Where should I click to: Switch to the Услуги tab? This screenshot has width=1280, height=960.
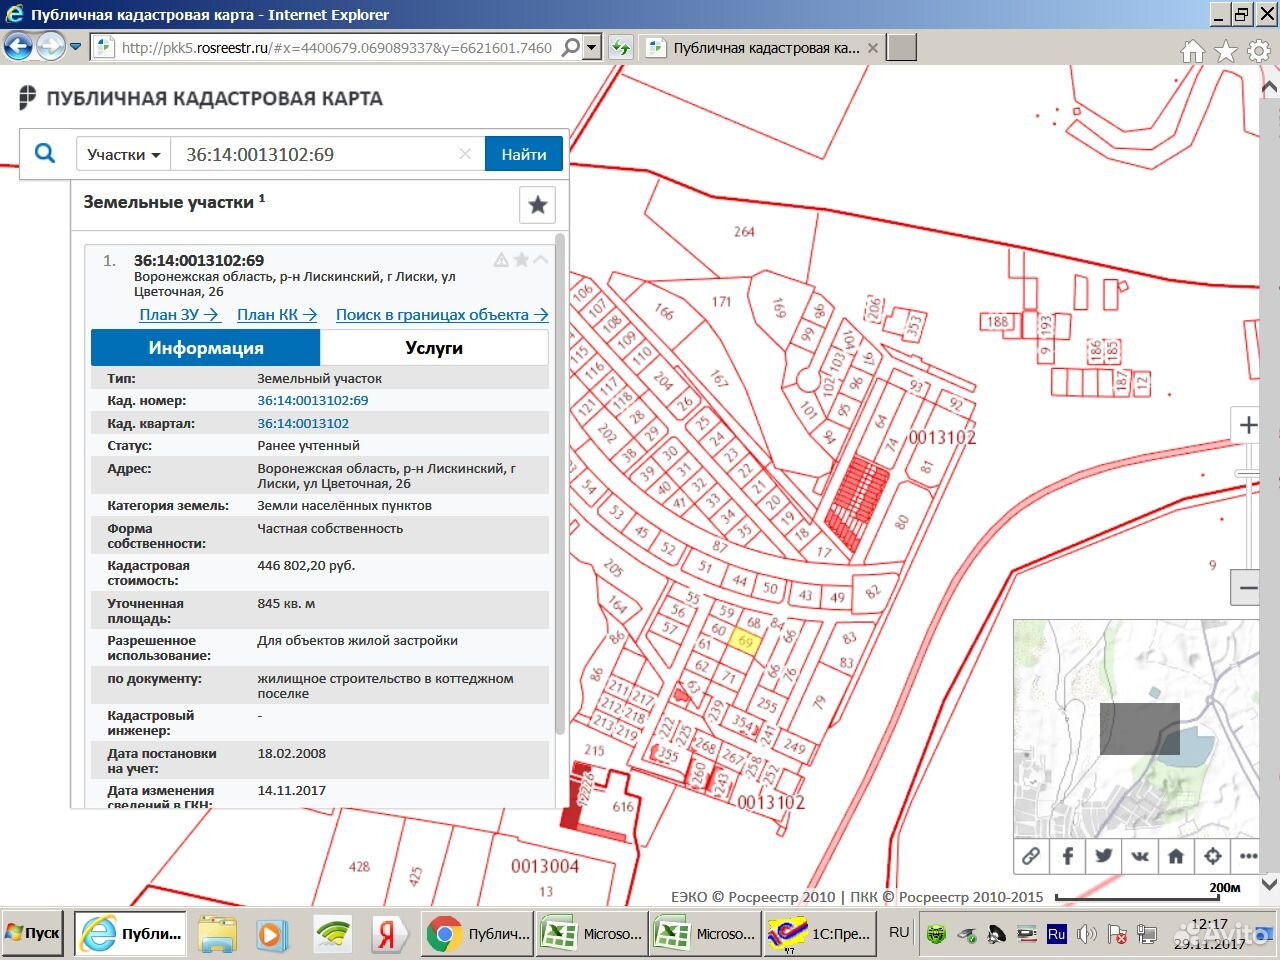coord(434,348)
